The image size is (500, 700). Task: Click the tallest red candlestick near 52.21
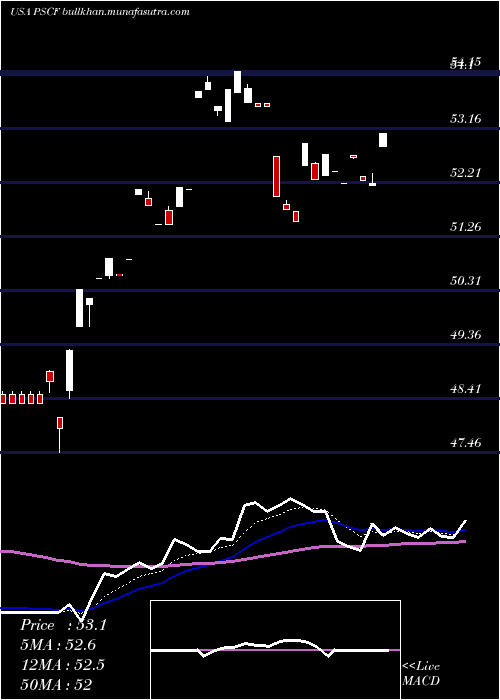(x=276, y=176)
